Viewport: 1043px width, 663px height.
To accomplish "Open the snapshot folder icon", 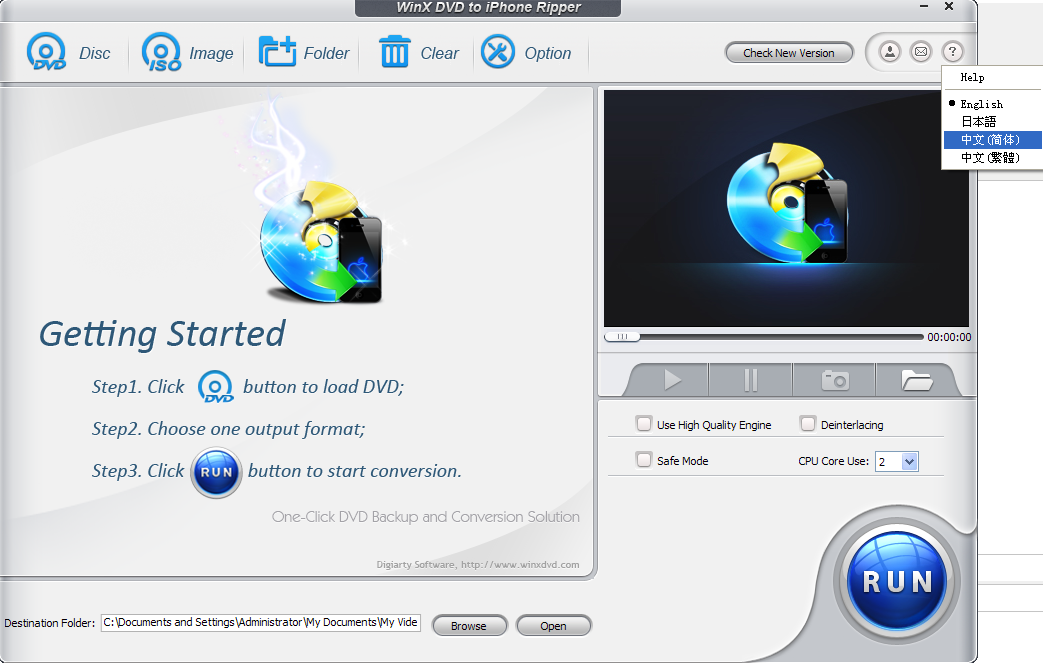I will click(917, 380).
